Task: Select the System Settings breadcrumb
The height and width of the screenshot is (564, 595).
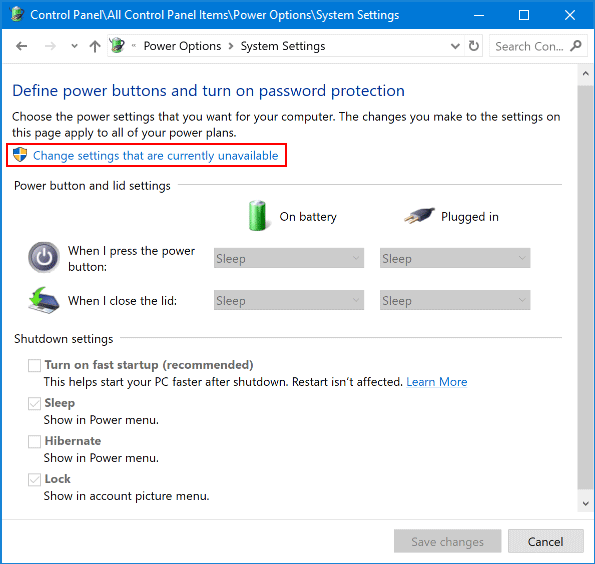Action: (x=283, y=46)
